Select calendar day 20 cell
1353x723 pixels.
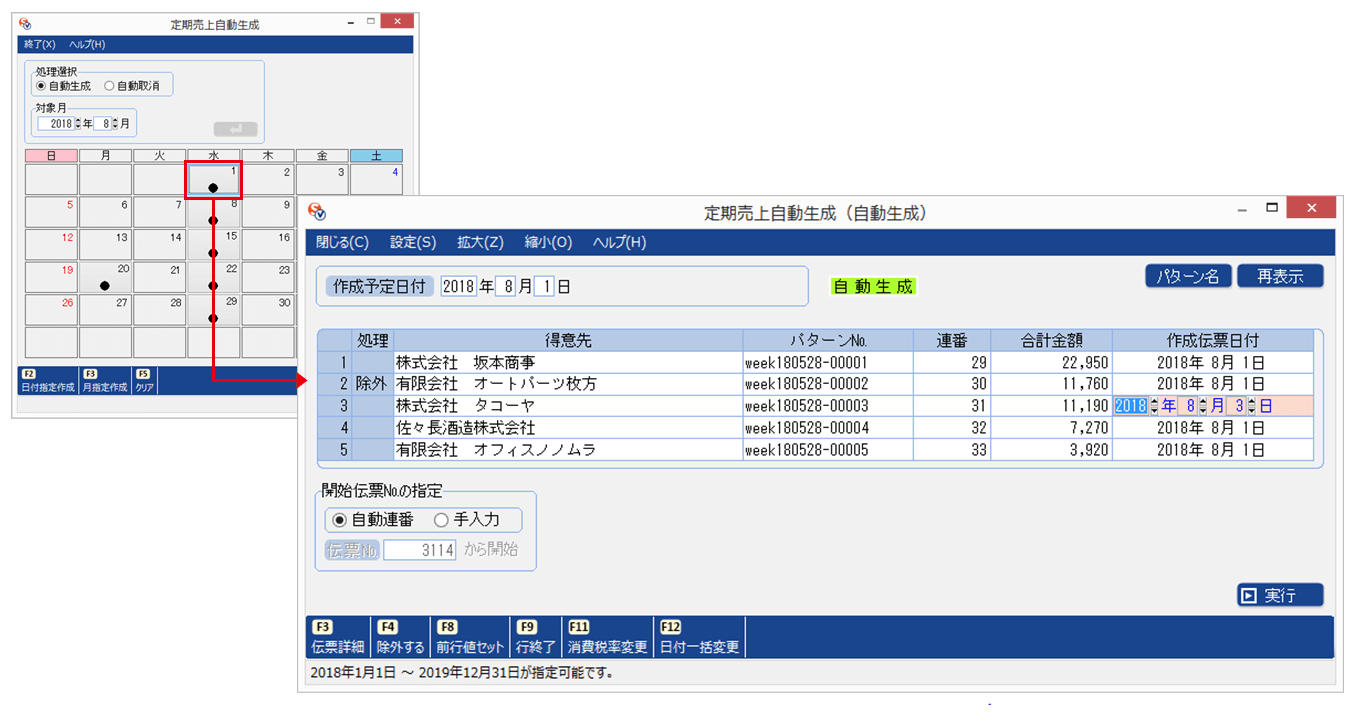[105, 277]
